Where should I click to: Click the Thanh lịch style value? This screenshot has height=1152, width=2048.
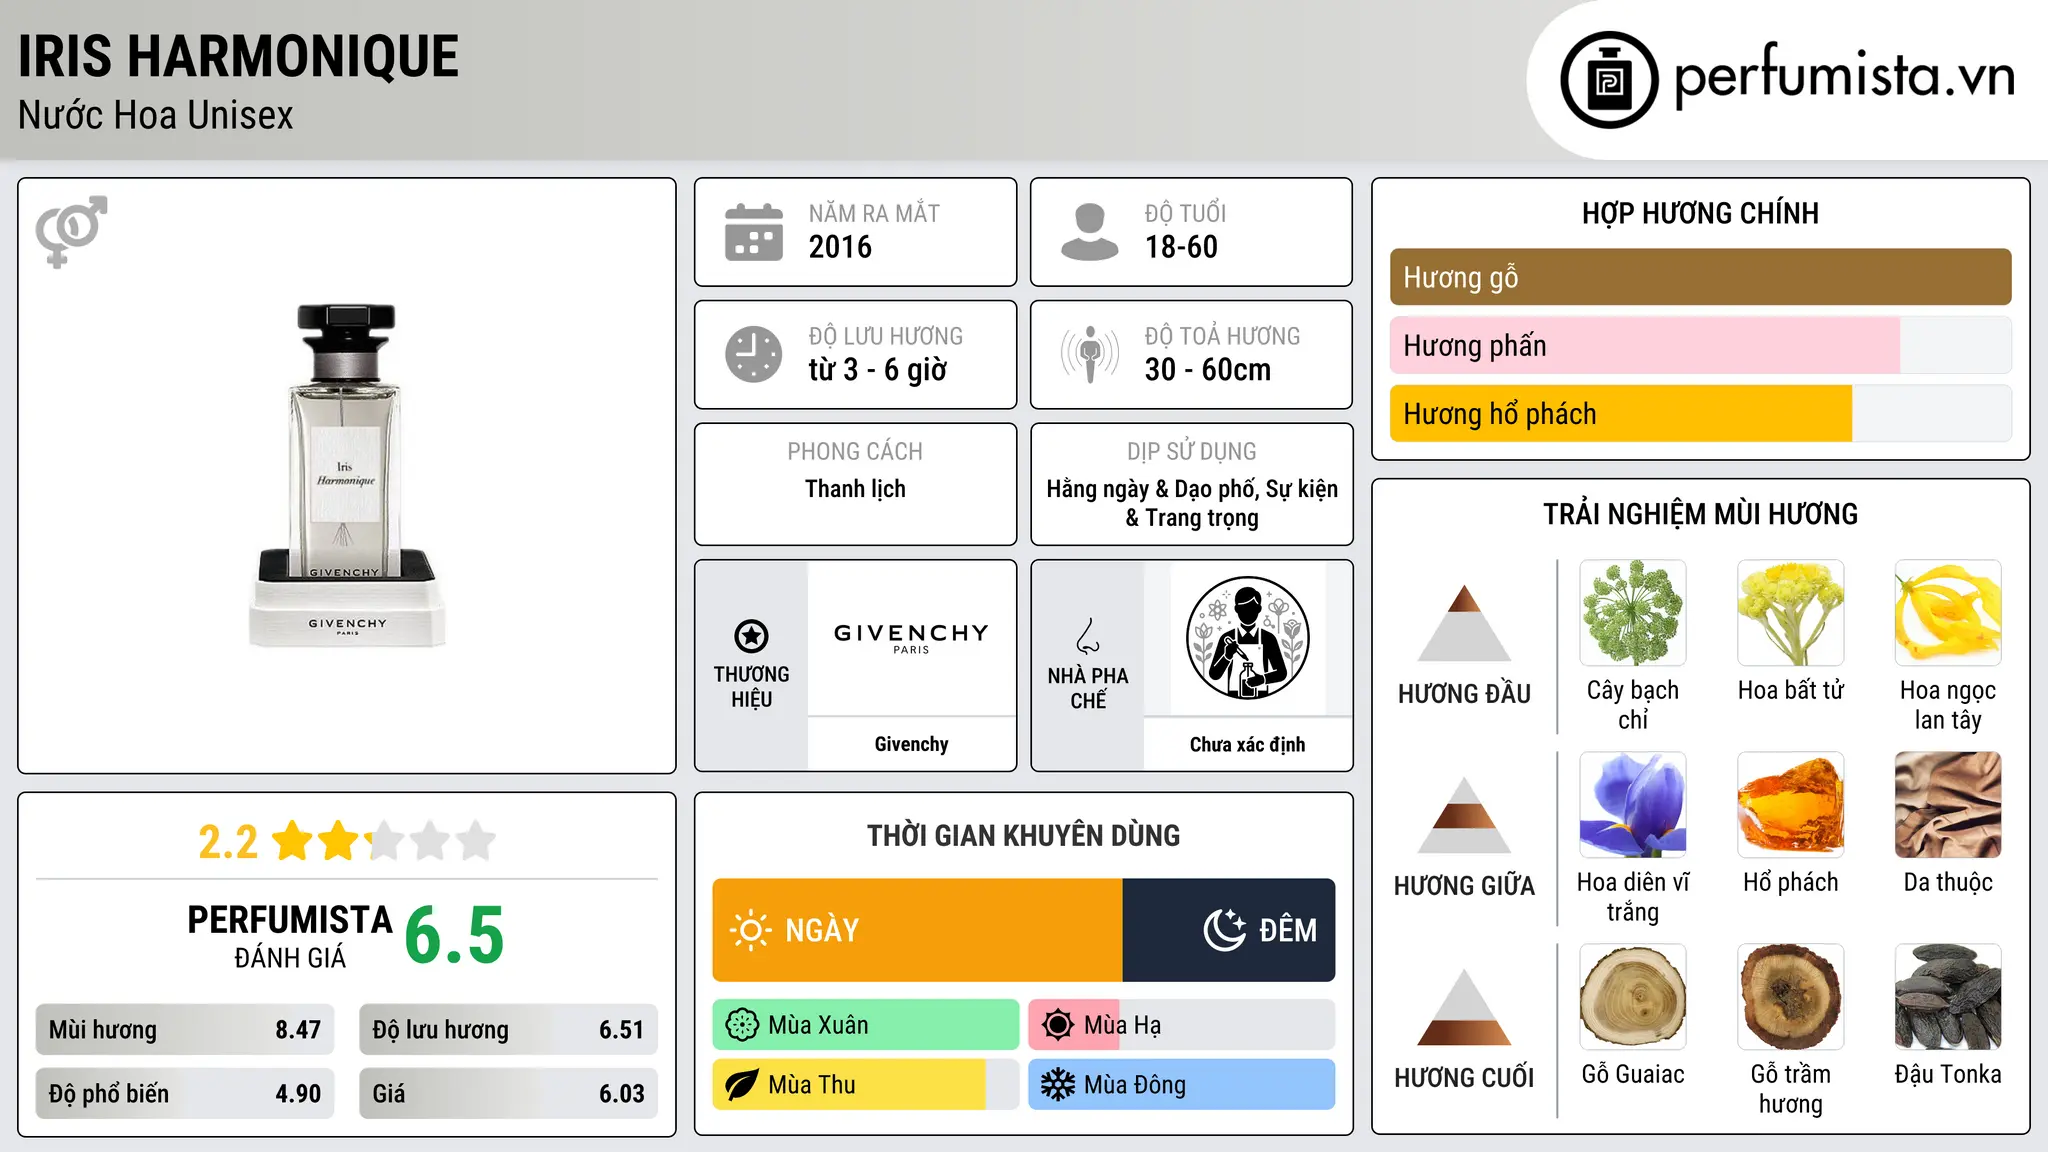tap(855, 489)
